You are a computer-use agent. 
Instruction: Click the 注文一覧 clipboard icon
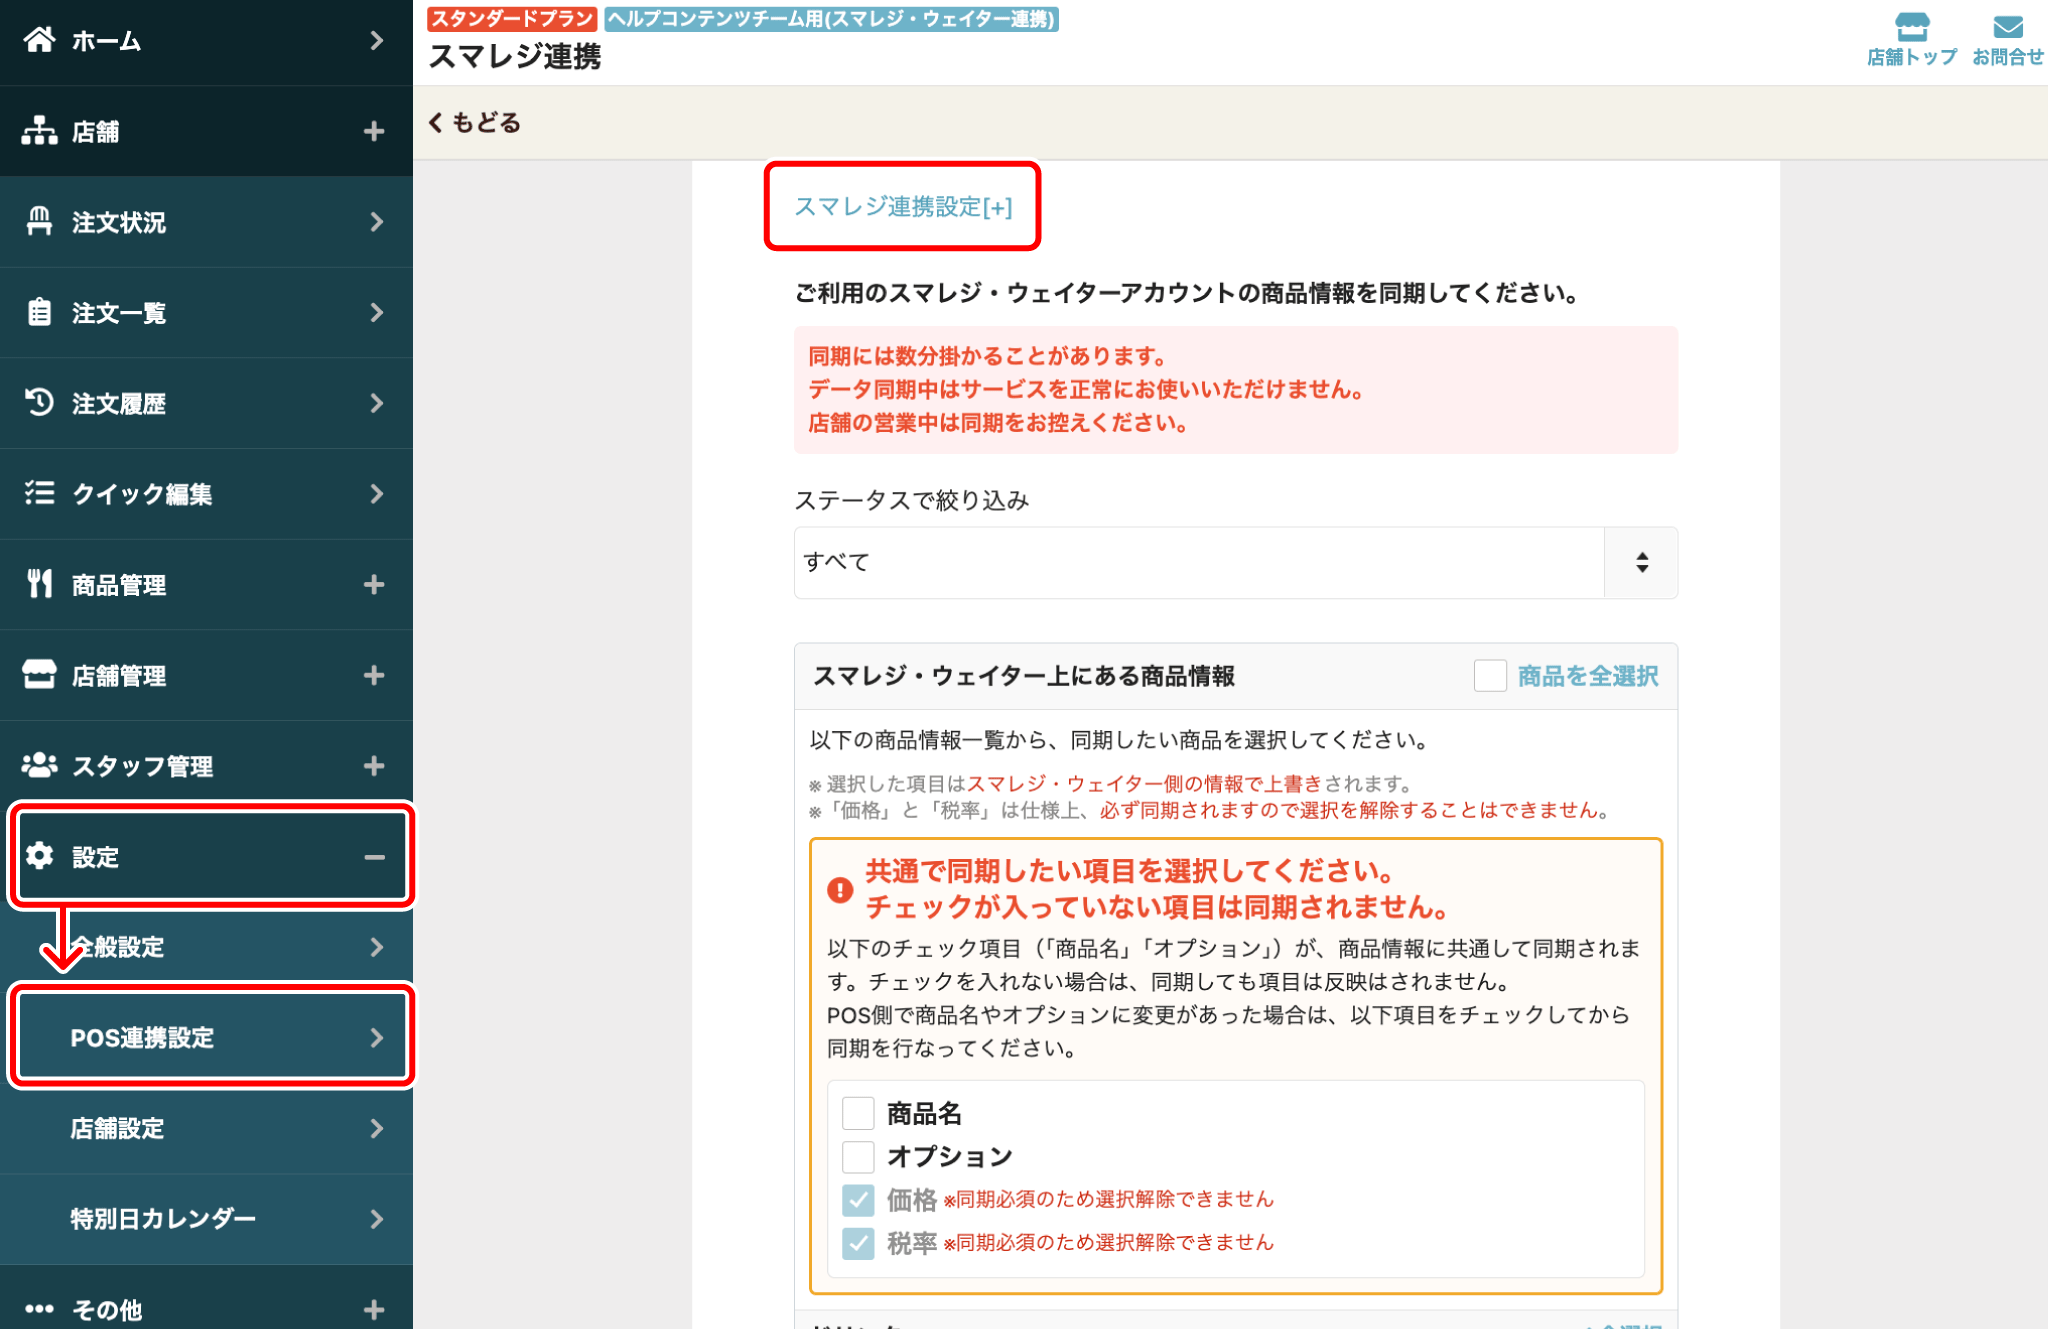click(39, 312)
